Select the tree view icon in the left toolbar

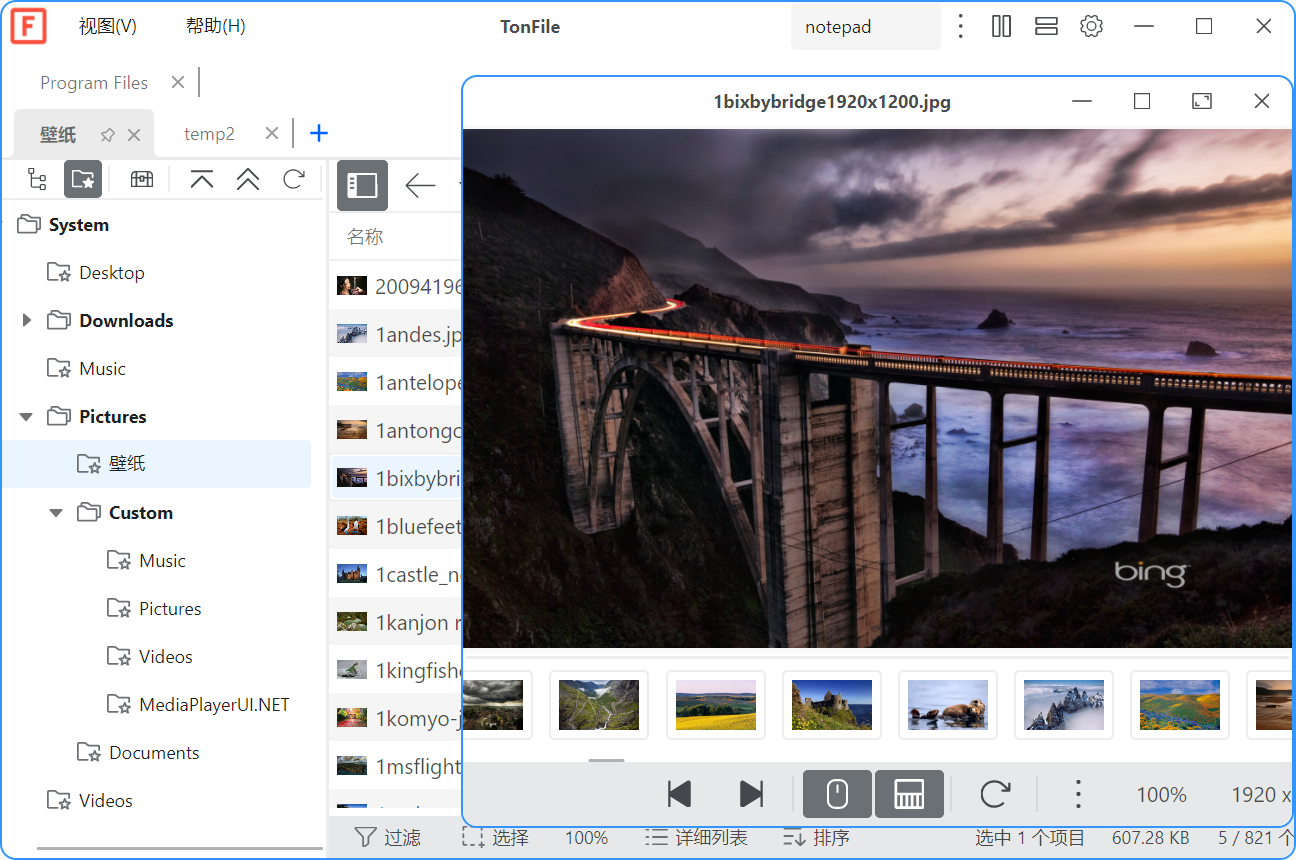tap(37, 179)
